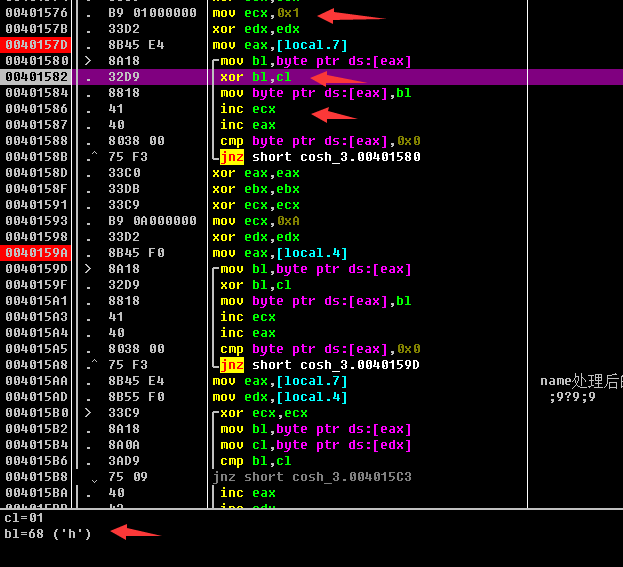
Task: Click the upward jump arrow at 0040158B
Action: click(x=92, y=157)
